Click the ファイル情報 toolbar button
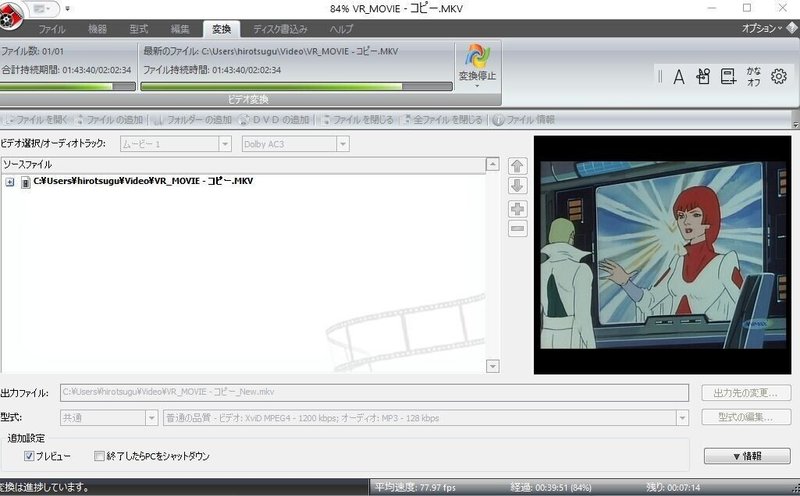This screenshot has height=496, width=800. (x=524, y=120)
